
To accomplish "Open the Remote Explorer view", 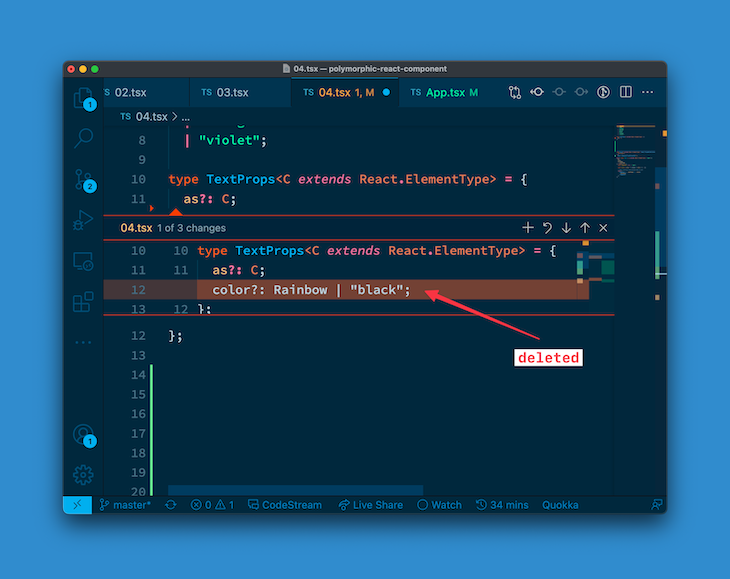I will pyautogui.click(x=84, y=261).
